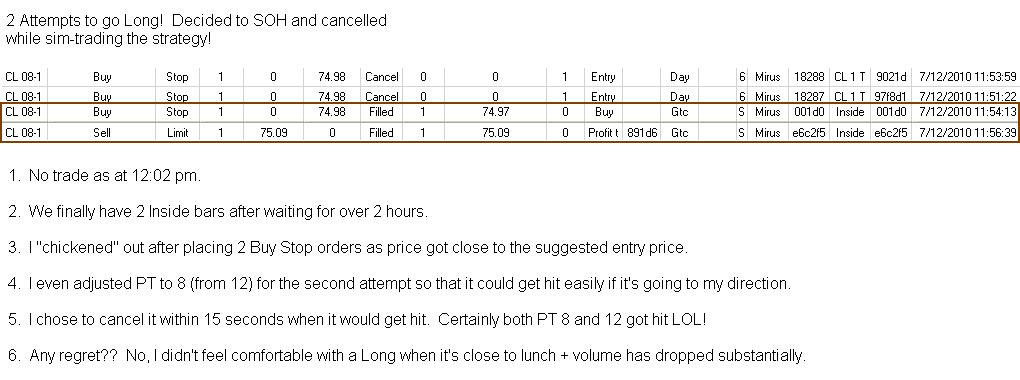Select the Filled status in Buy row
The height and width of the screenshot is (380, 1020).
tap(381, 112)
